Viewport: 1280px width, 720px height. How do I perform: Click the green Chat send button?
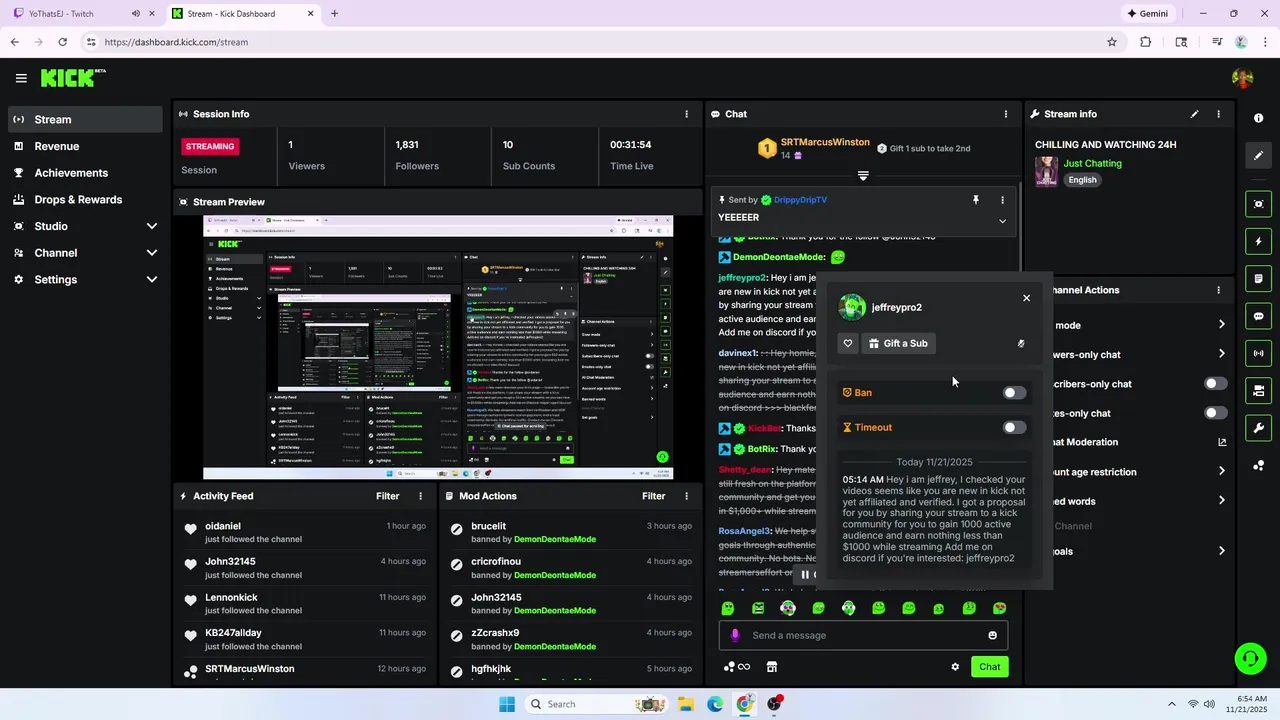coord(989,667)
